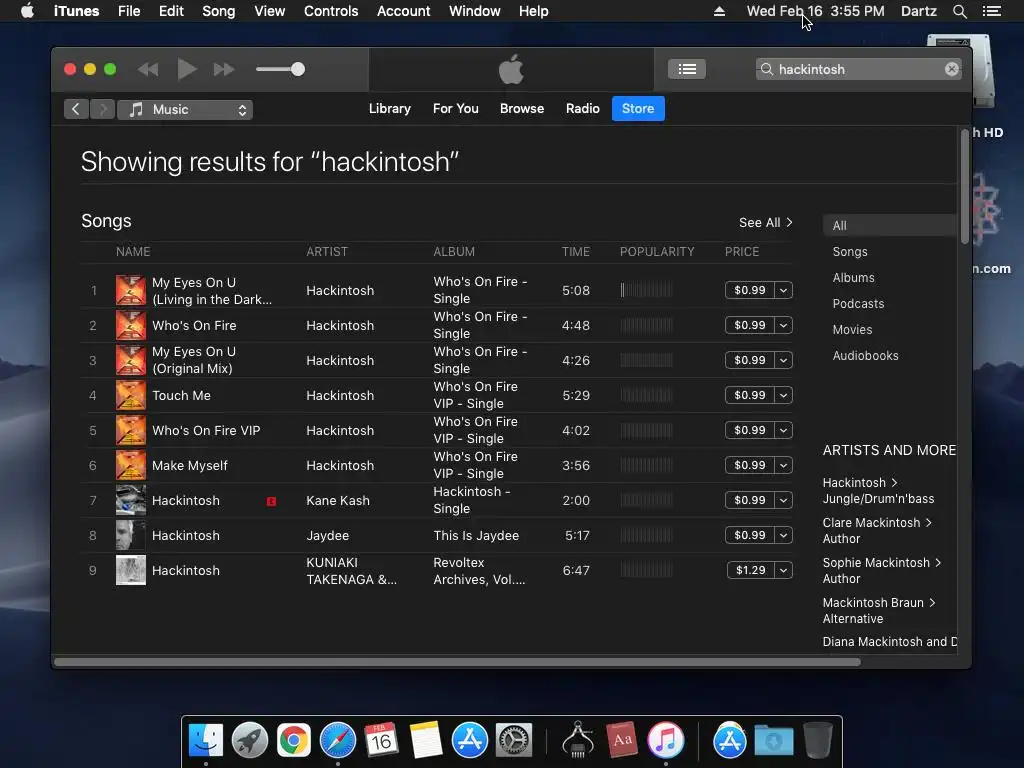Filter results by Songs
1024x768 pixels.
[x=850, y=251]
